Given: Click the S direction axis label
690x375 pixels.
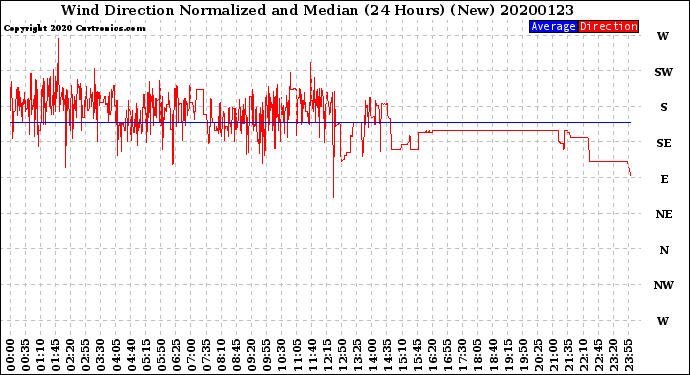Looking at the screenshot, I should [x=663, y=107].
